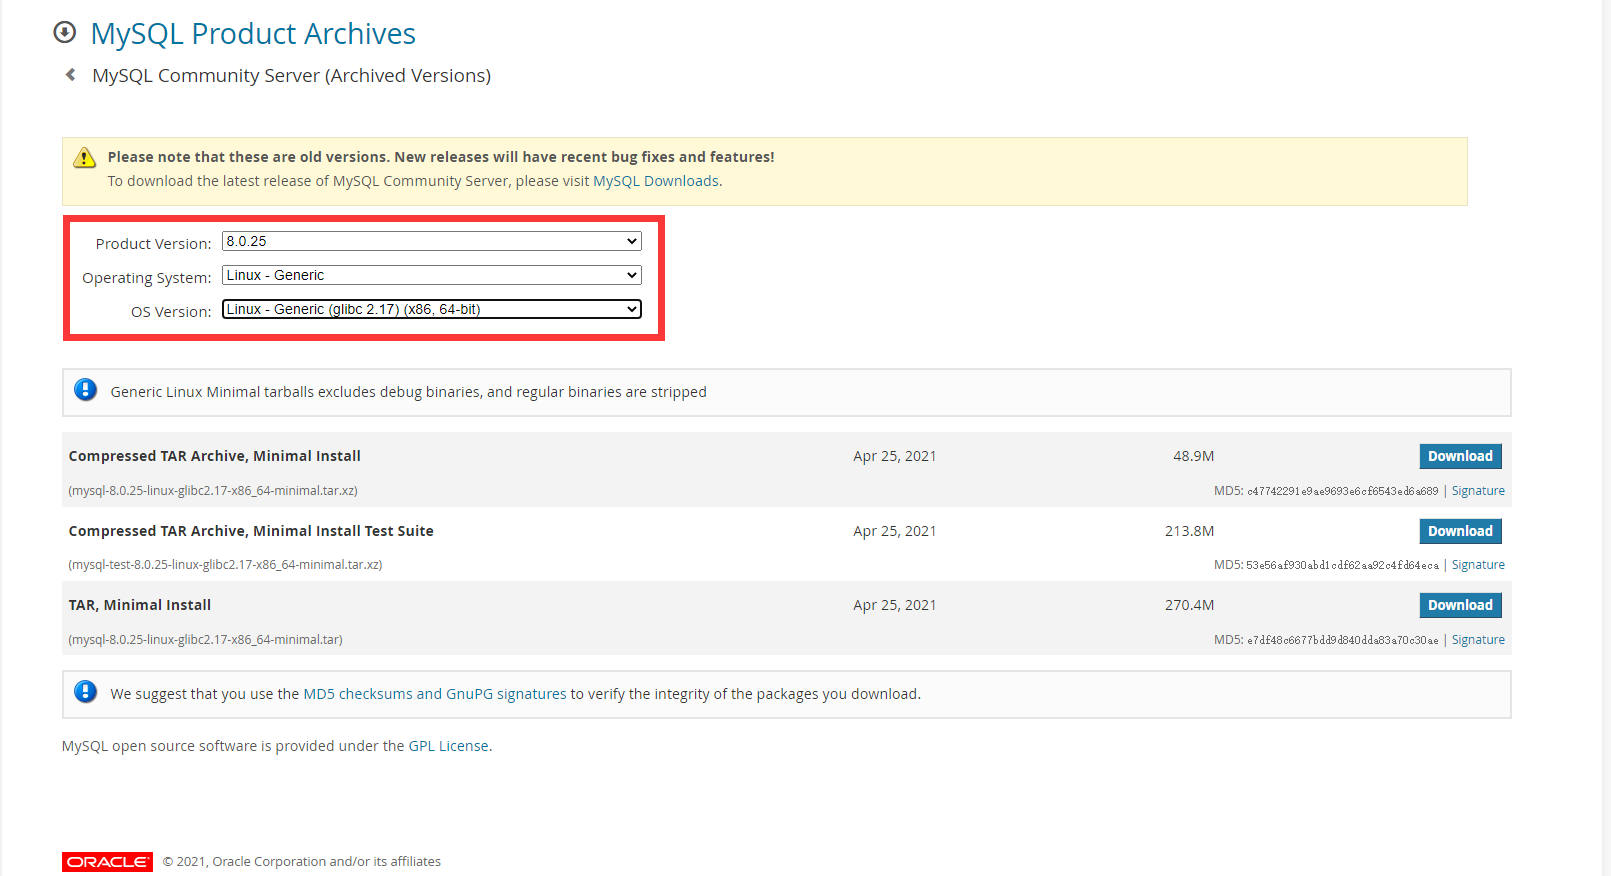This screenshot has height=876, width=1611.
Task: Click filename mysql-8.0.25-linux-glibc2.17-x86_64-minimal.tar)
Action: coord(205,640)
